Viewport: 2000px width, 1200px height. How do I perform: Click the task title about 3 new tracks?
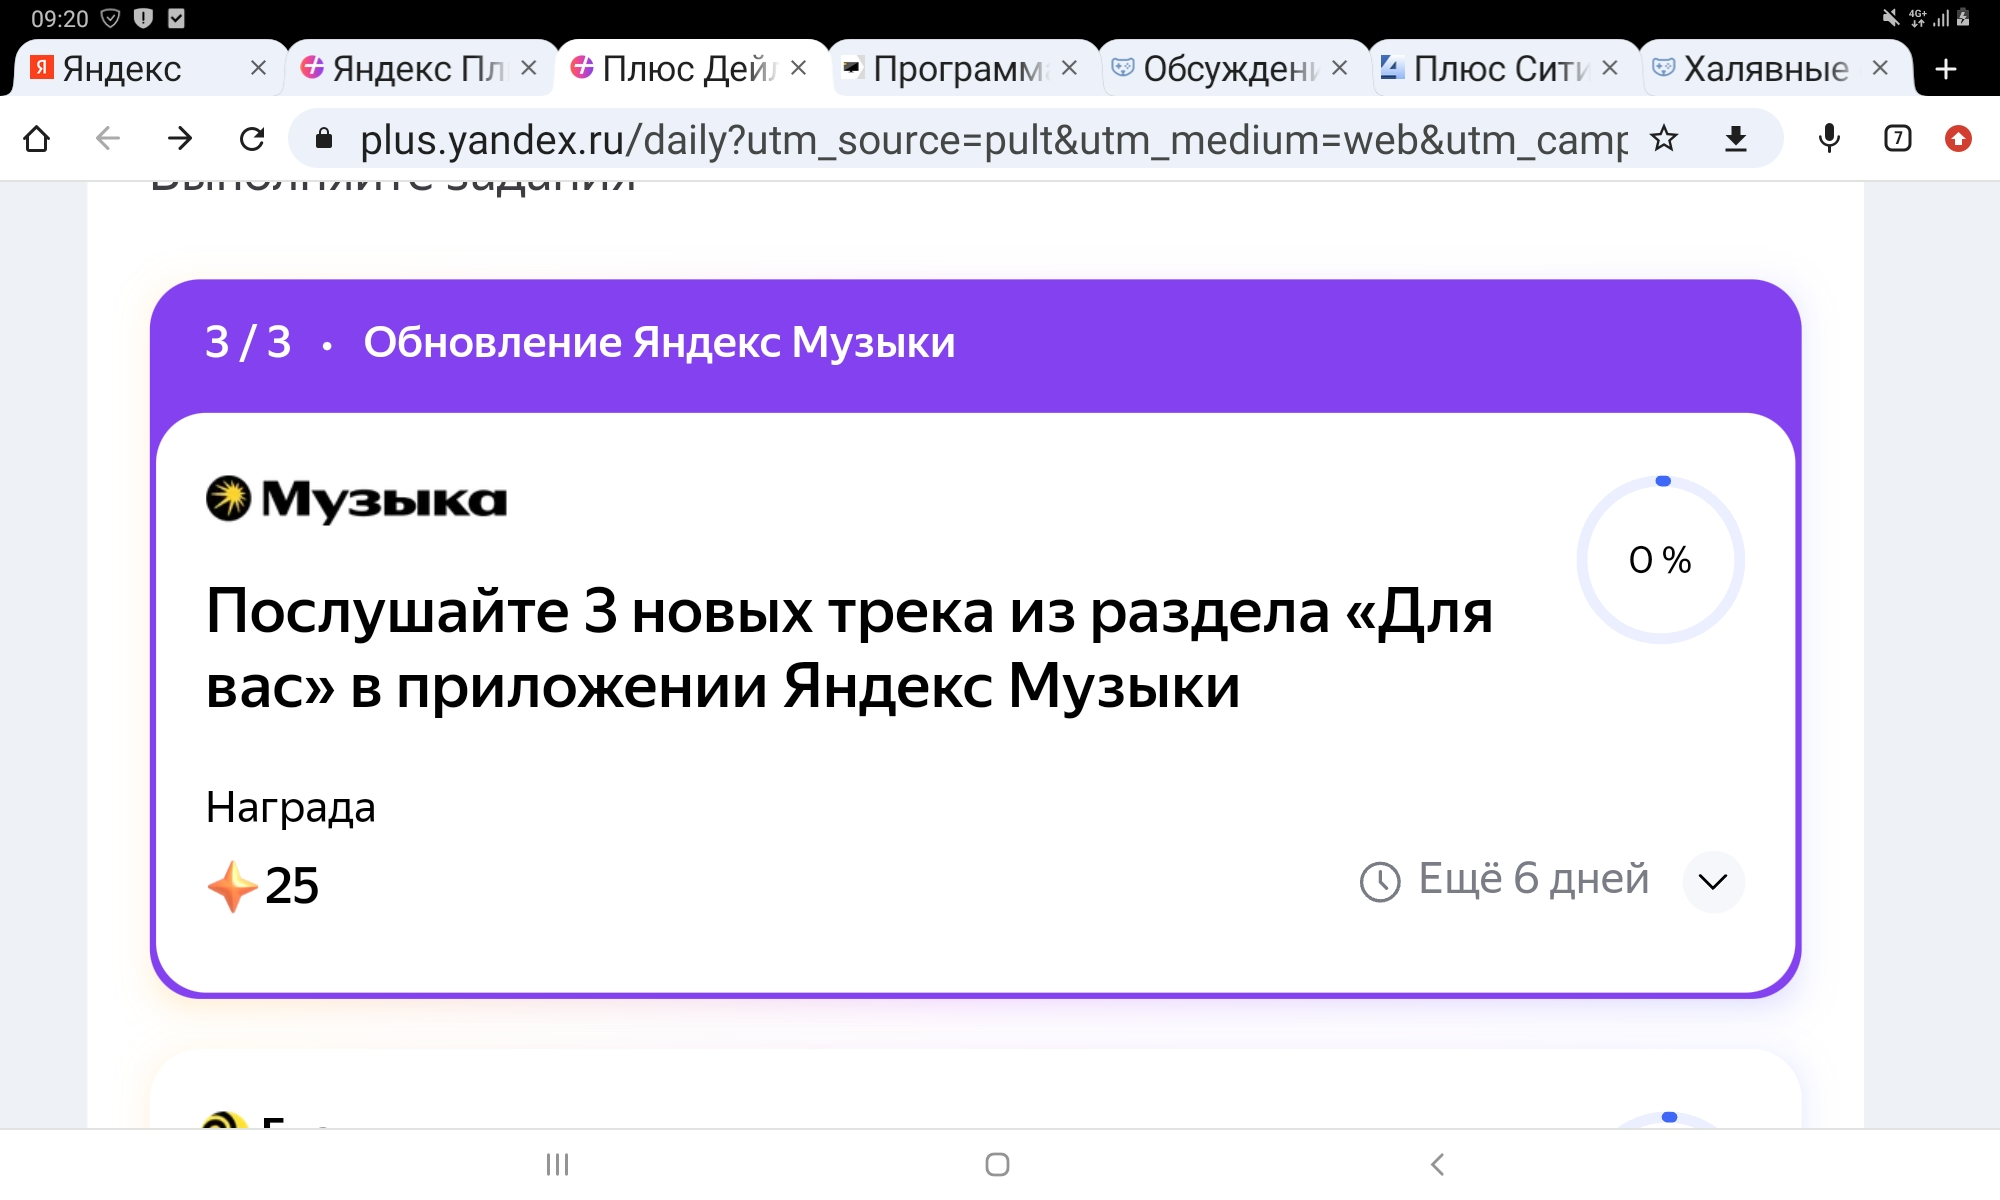pyautogui.click(x=849, y=649)
